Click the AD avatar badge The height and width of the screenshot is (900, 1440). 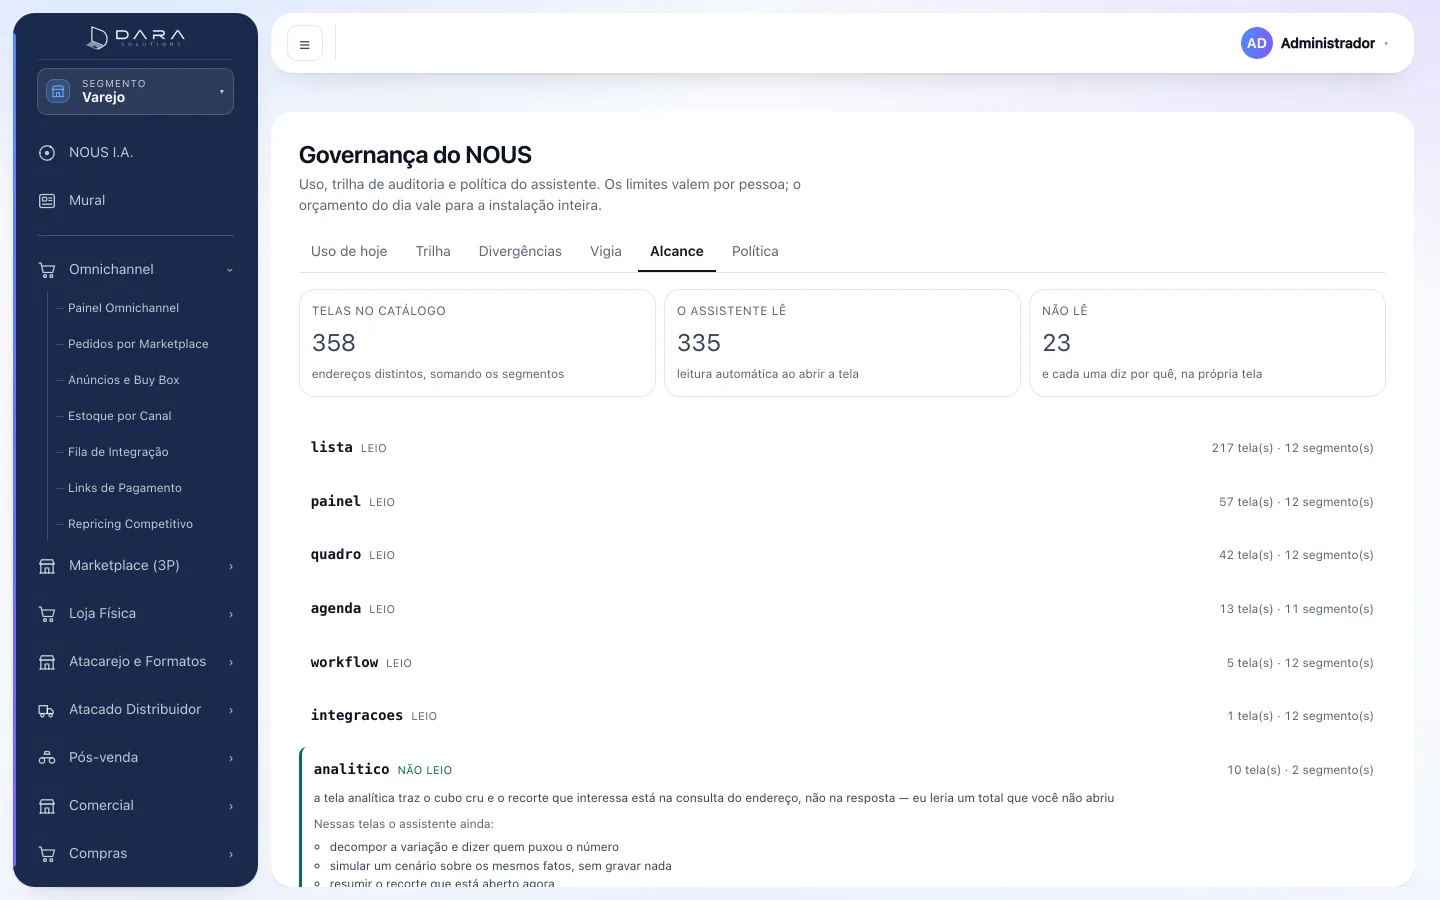pos(1257,43)
